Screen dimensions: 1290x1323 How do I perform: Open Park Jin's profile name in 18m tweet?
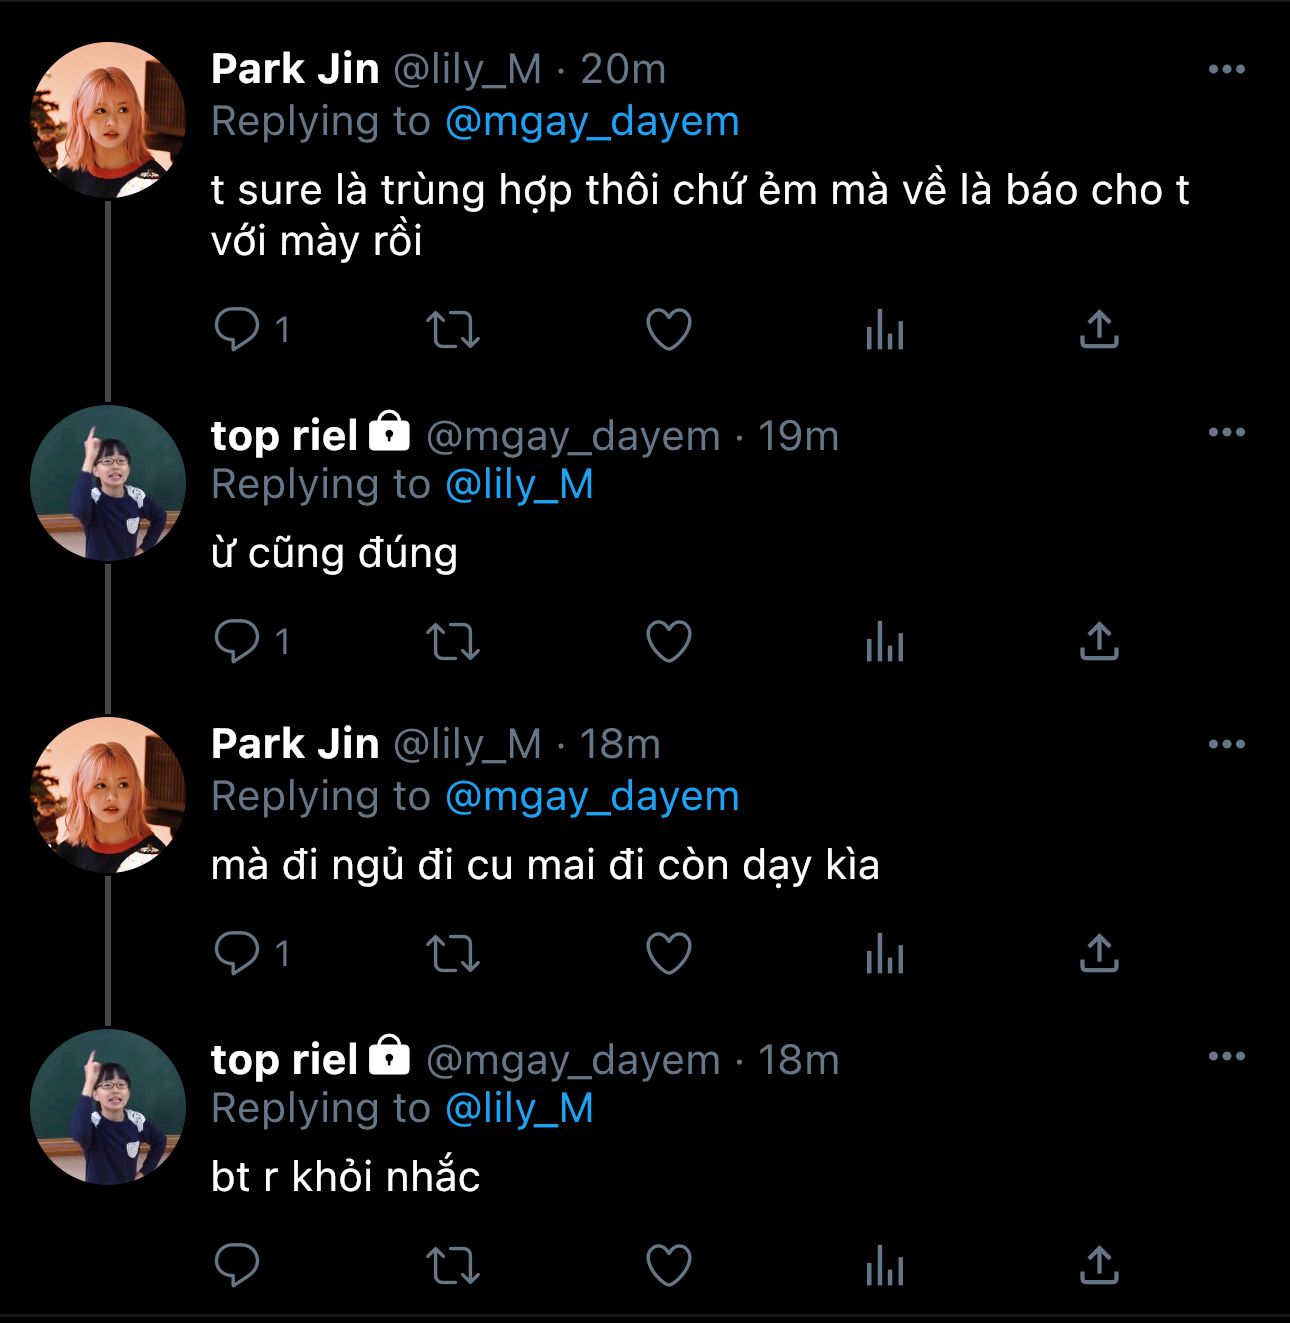(295, 744)
